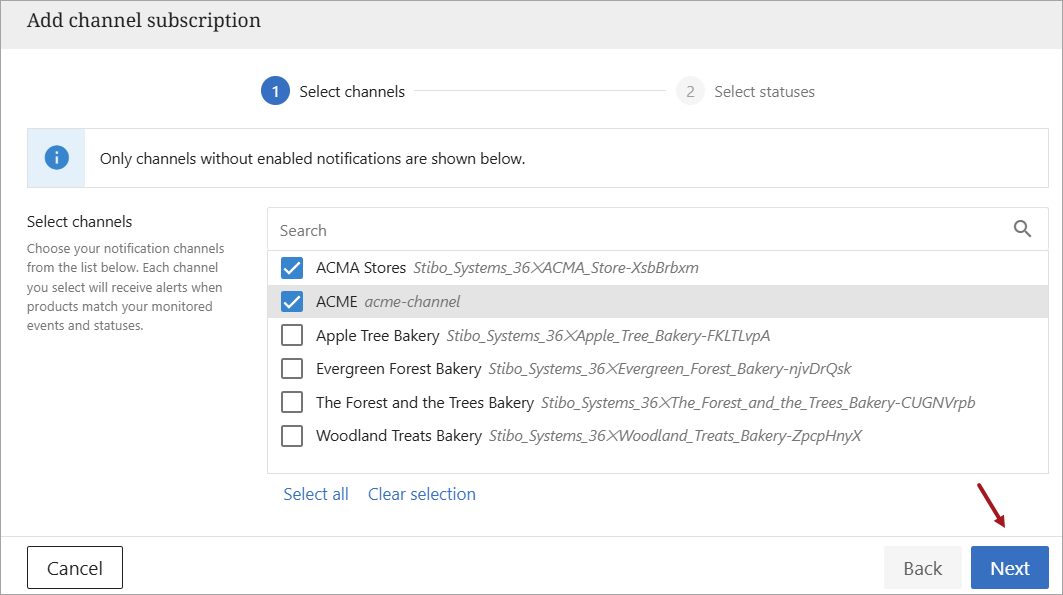Screen dimensions: 1063x595
Task: Go to the Select statuses step label
Action: [x=764, y=92]
